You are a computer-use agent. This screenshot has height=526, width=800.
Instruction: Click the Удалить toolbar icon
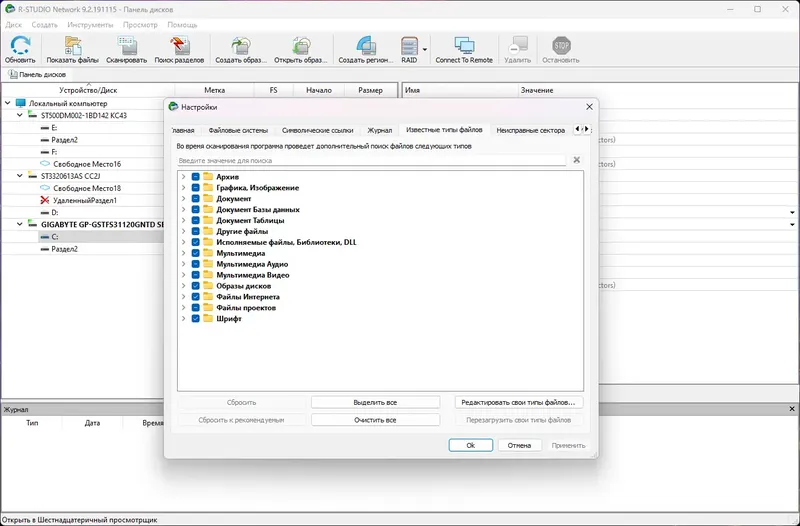[517, 49]
